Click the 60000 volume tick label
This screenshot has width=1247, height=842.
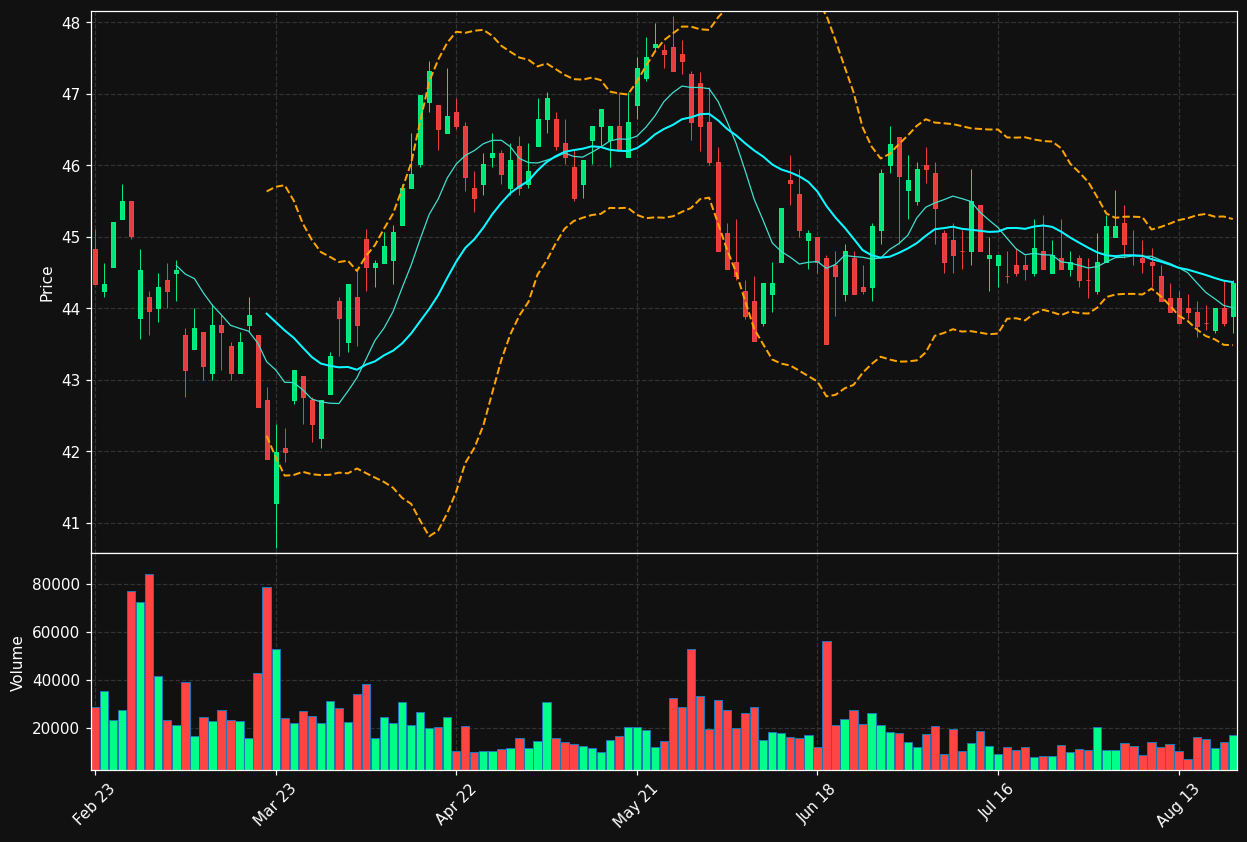pyautogui.click(x=59, y=633)
